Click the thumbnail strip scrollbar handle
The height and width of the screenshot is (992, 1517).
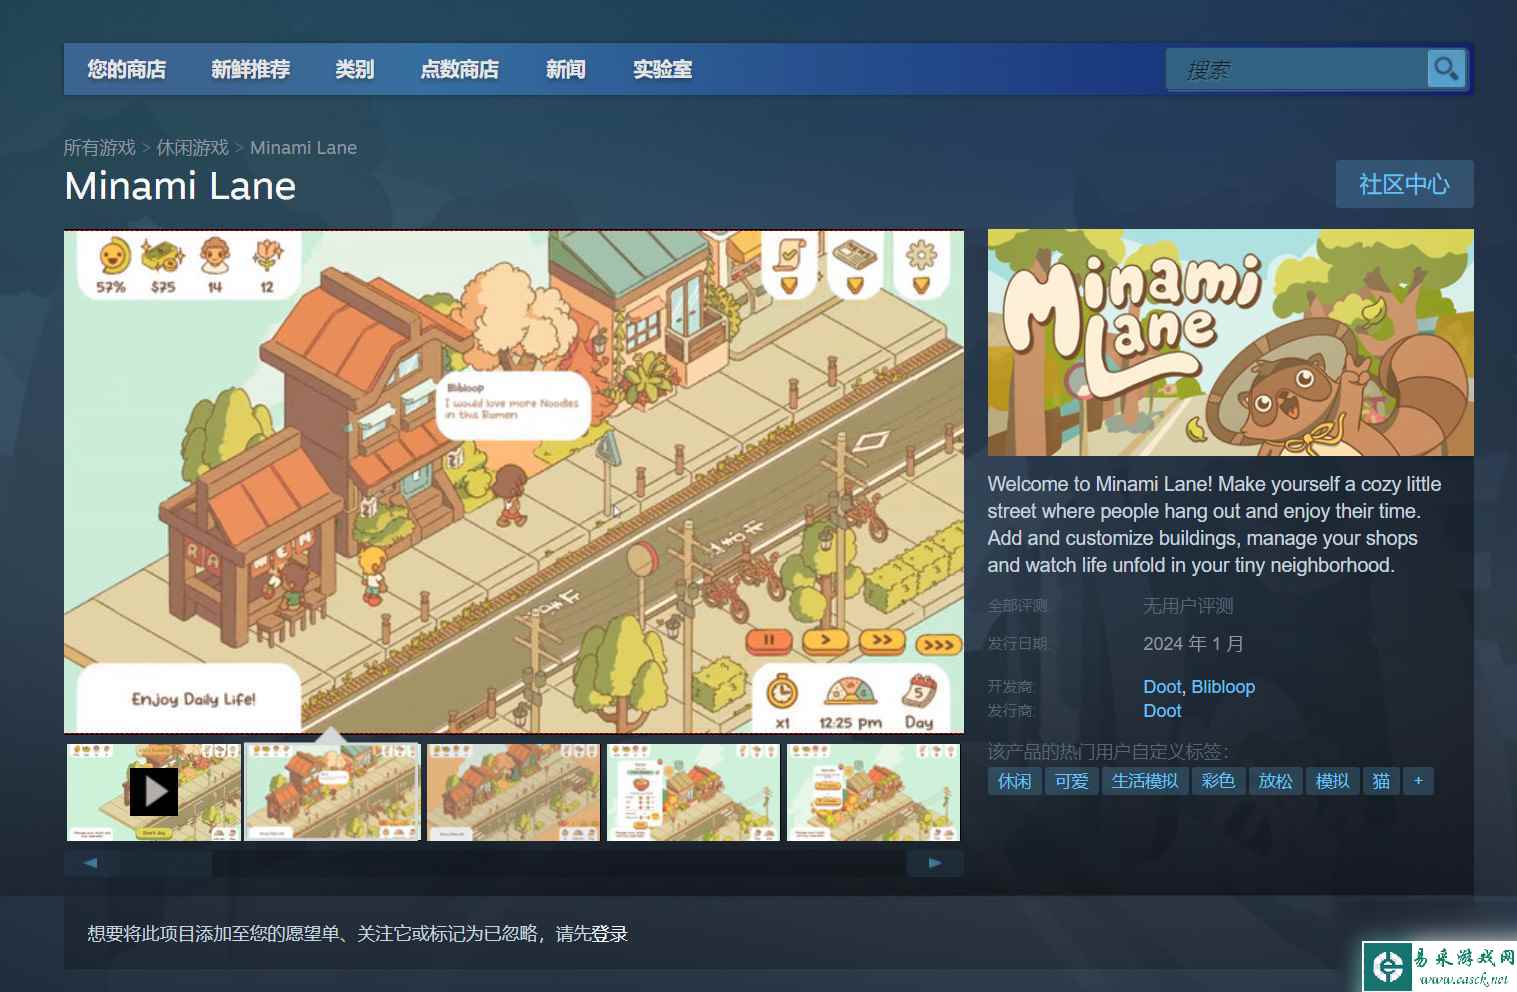tap(166, 863)
